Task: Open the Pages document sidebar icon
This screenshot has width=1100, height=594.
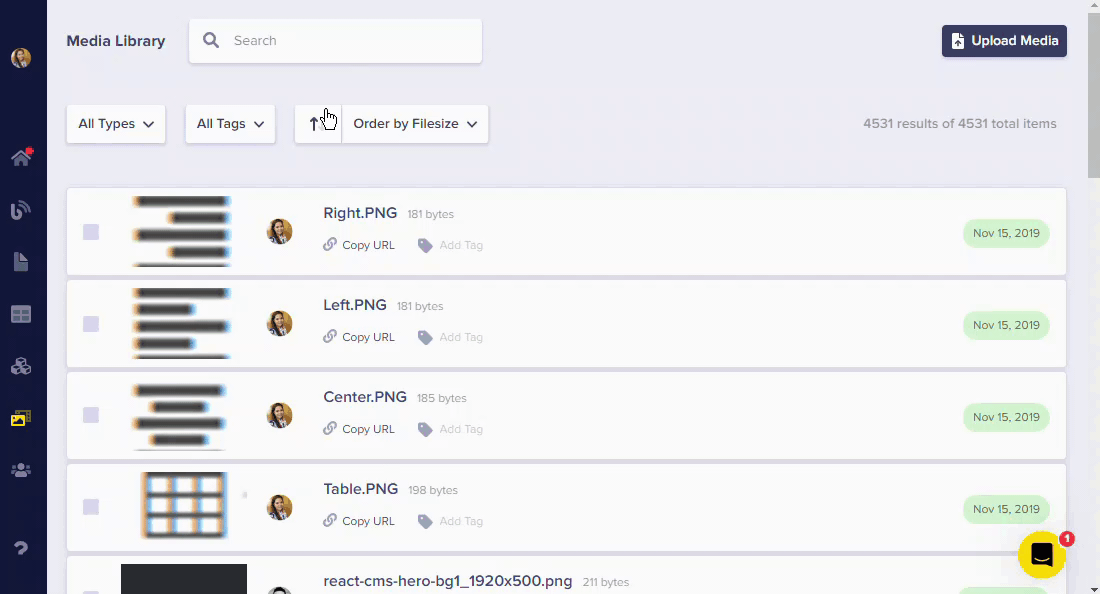Action: (21, 262)
